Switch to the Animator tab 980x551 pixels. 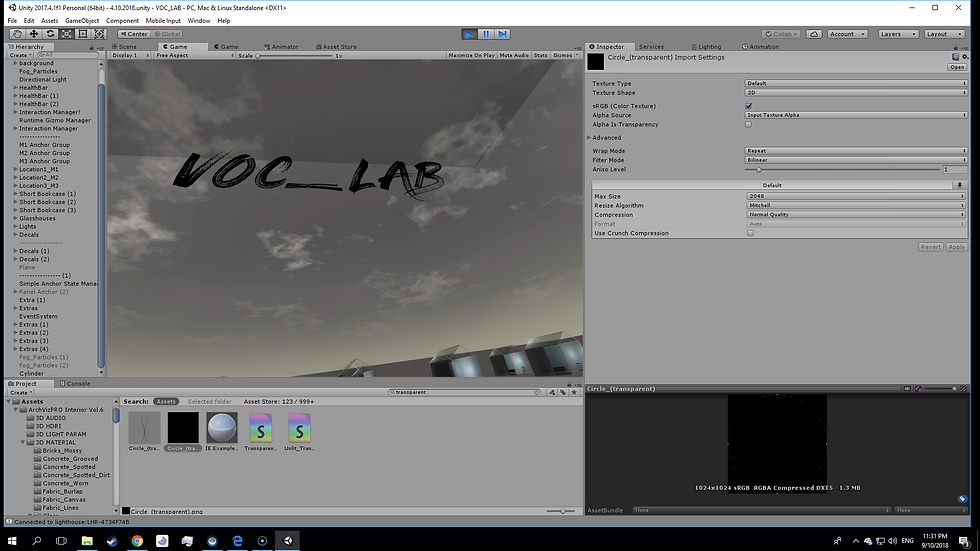tap(281, 47)
